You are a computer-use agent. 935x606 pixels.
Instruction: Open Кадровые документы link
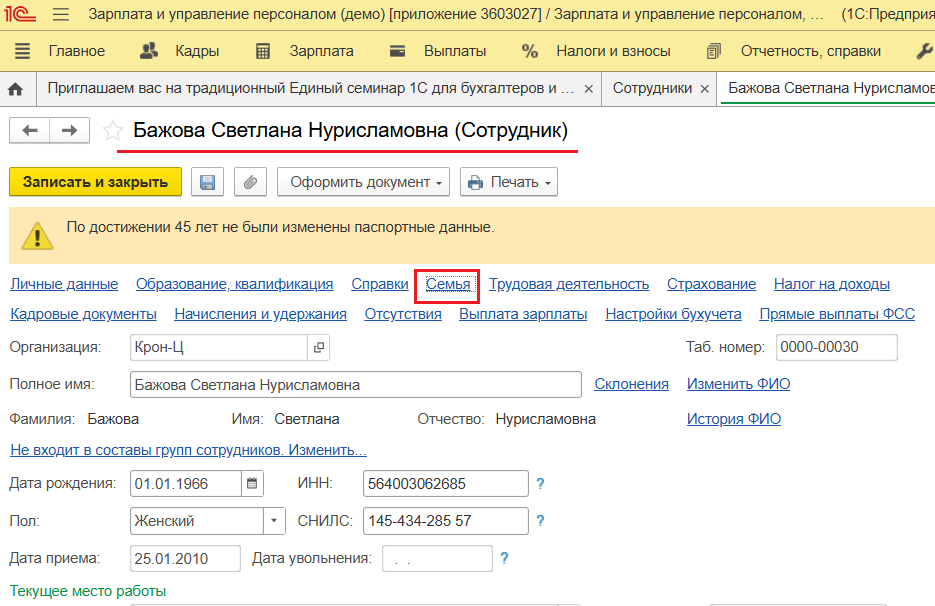click(83, 314)
